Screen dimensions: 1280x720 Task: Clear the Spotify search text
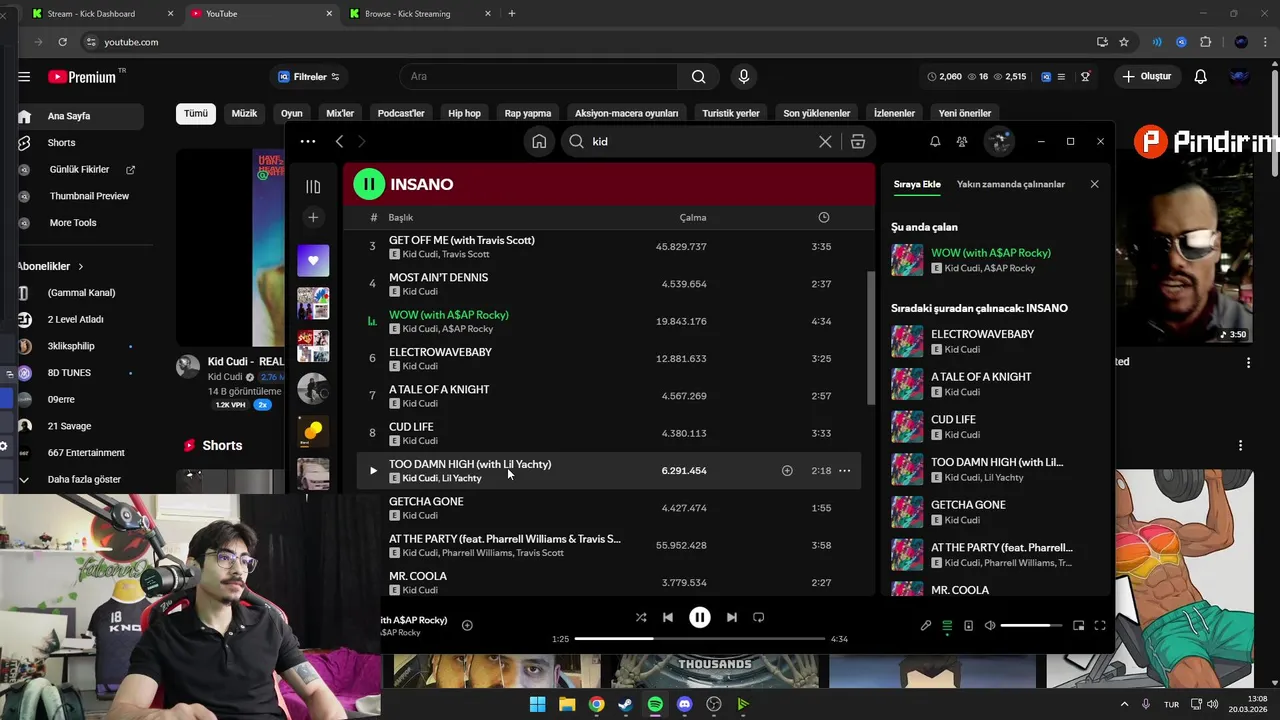(825, 142)
